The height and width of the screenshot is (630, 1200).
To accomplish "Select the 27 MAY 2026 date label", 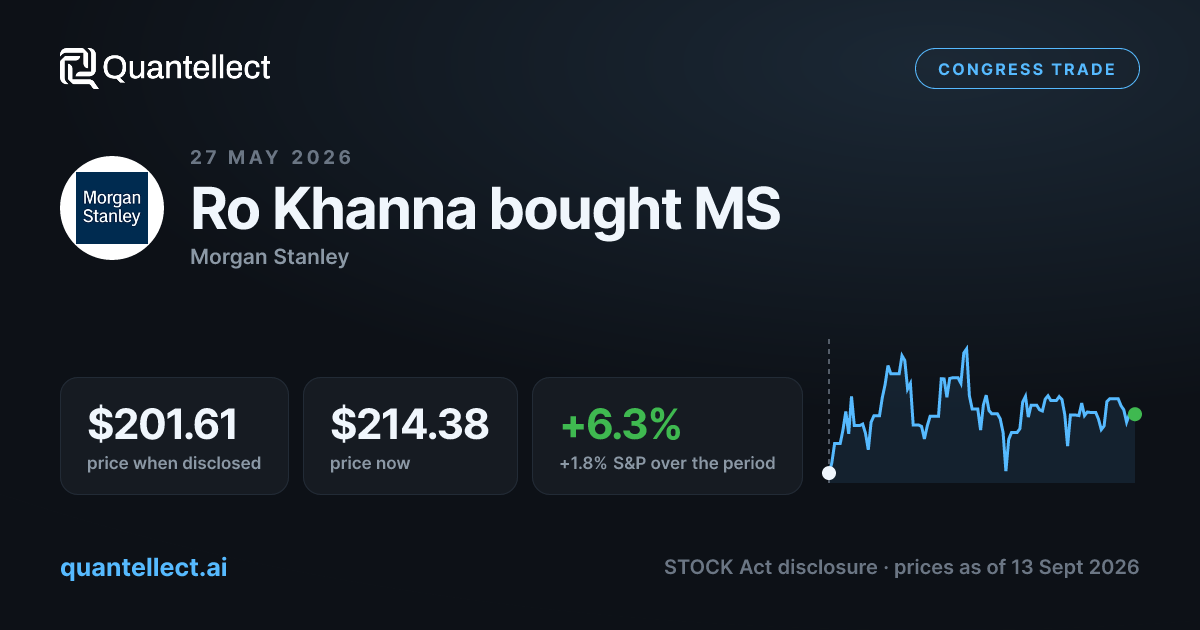I will pos(271,157).
